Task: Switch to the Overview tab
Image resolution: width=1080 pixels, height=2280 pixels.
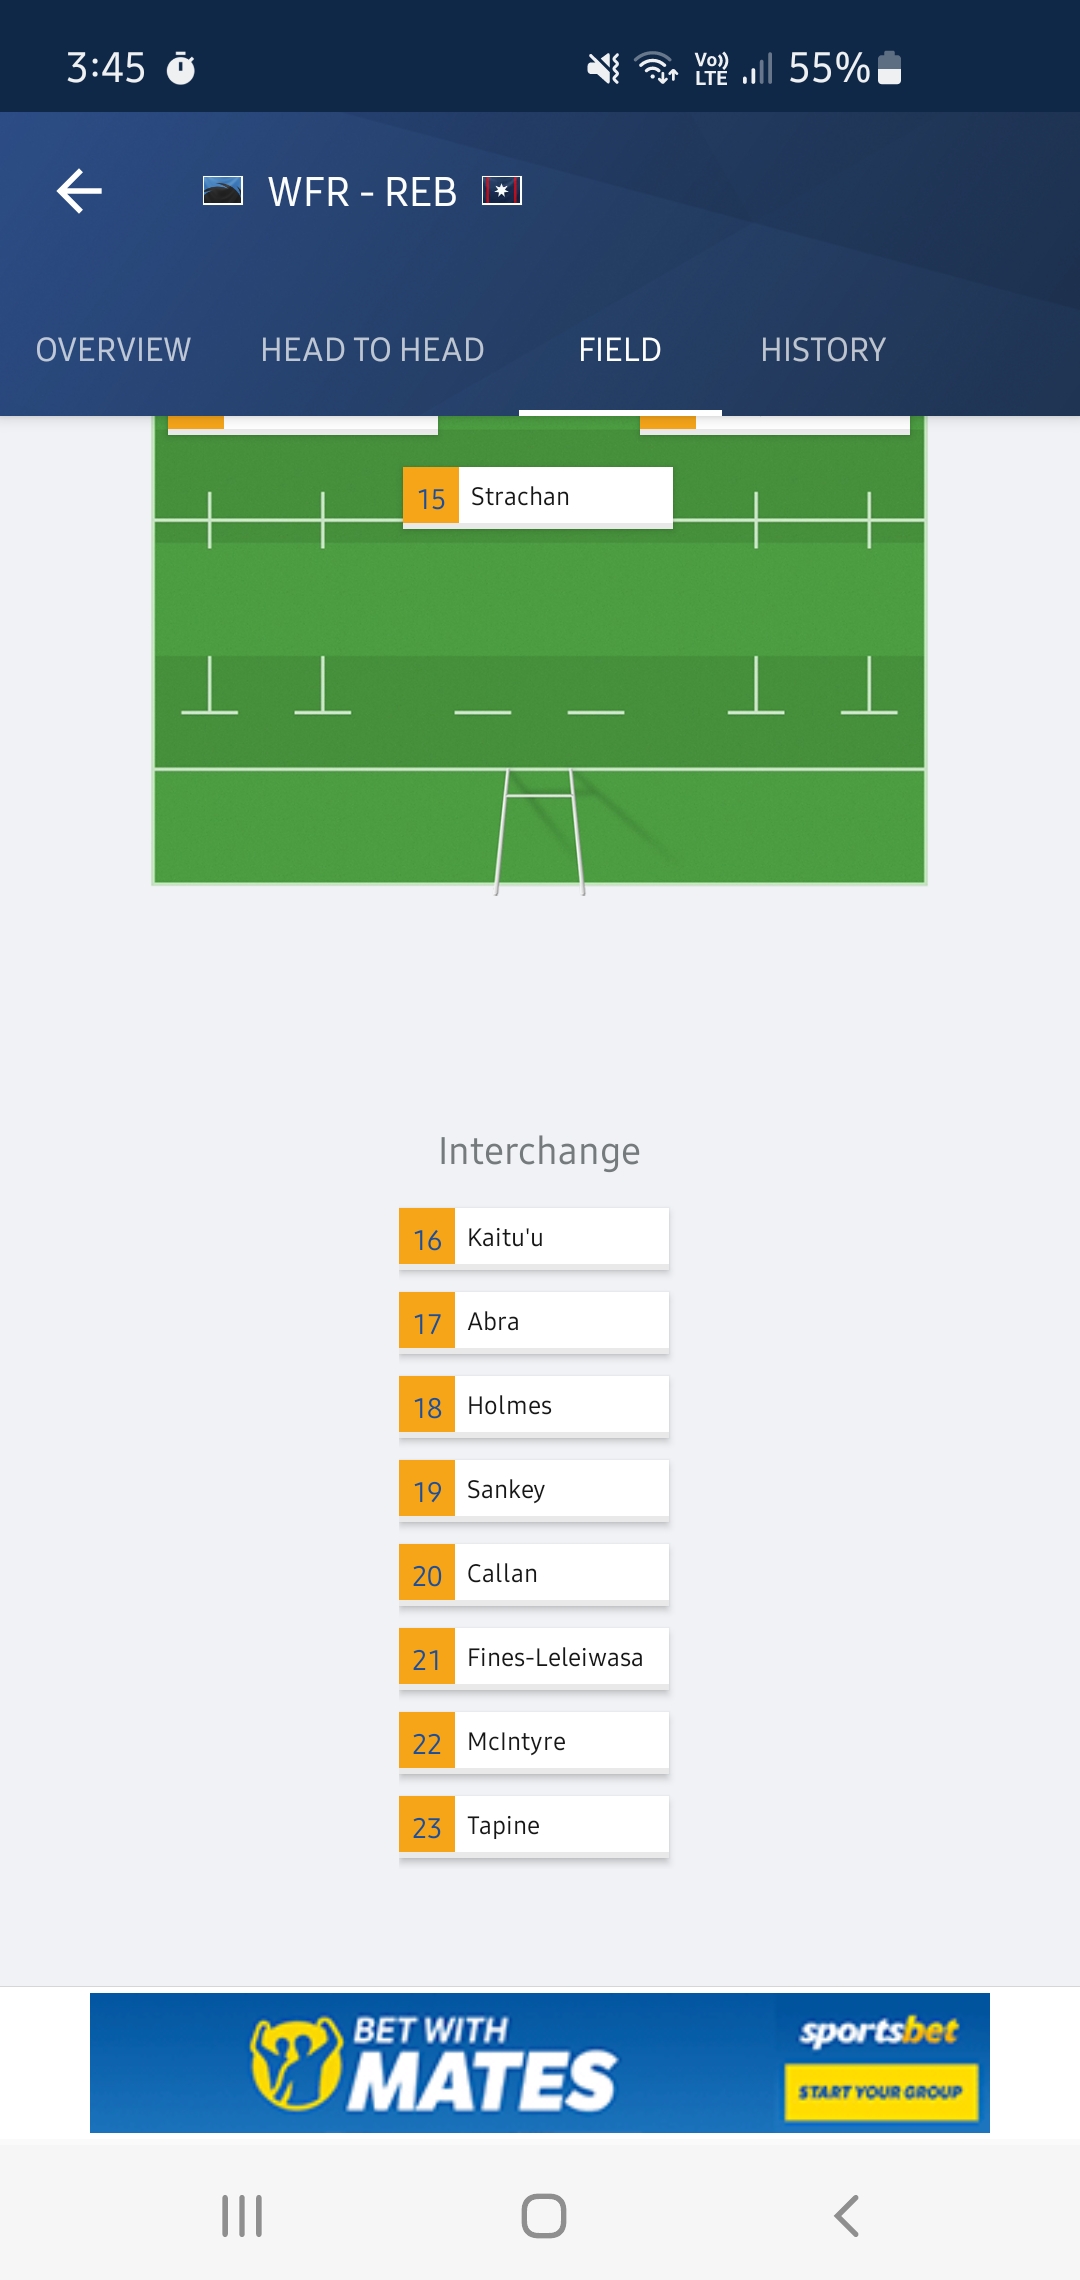Action: coord(113,350)
